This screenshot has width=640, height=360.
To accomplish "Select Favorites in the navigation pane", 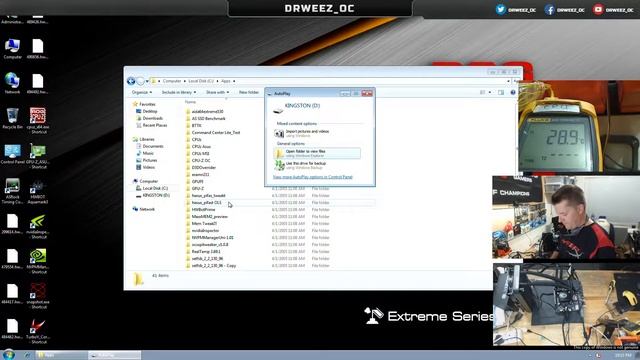I will pos(147,104).
